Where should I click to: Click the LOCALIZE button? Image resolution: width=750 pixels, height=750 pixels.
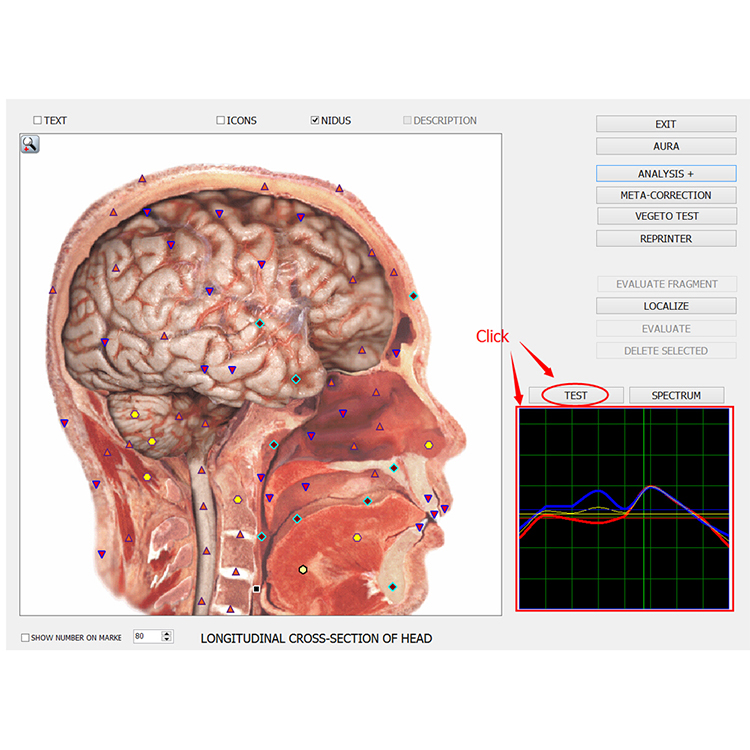click(x=666, y=306)
